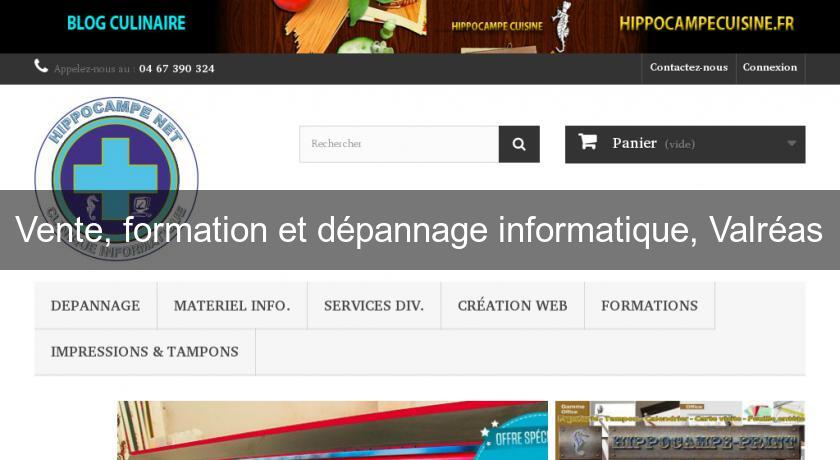Open the Panier (vide) cart
Viewport: 840px width, 460px height.
[685, 144]
